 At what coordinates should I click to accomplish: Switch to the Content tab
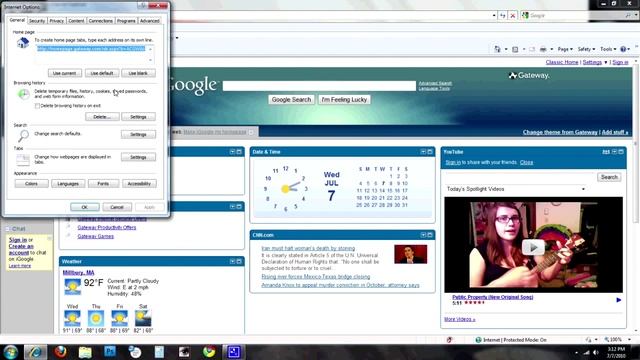tap(76, 21)
